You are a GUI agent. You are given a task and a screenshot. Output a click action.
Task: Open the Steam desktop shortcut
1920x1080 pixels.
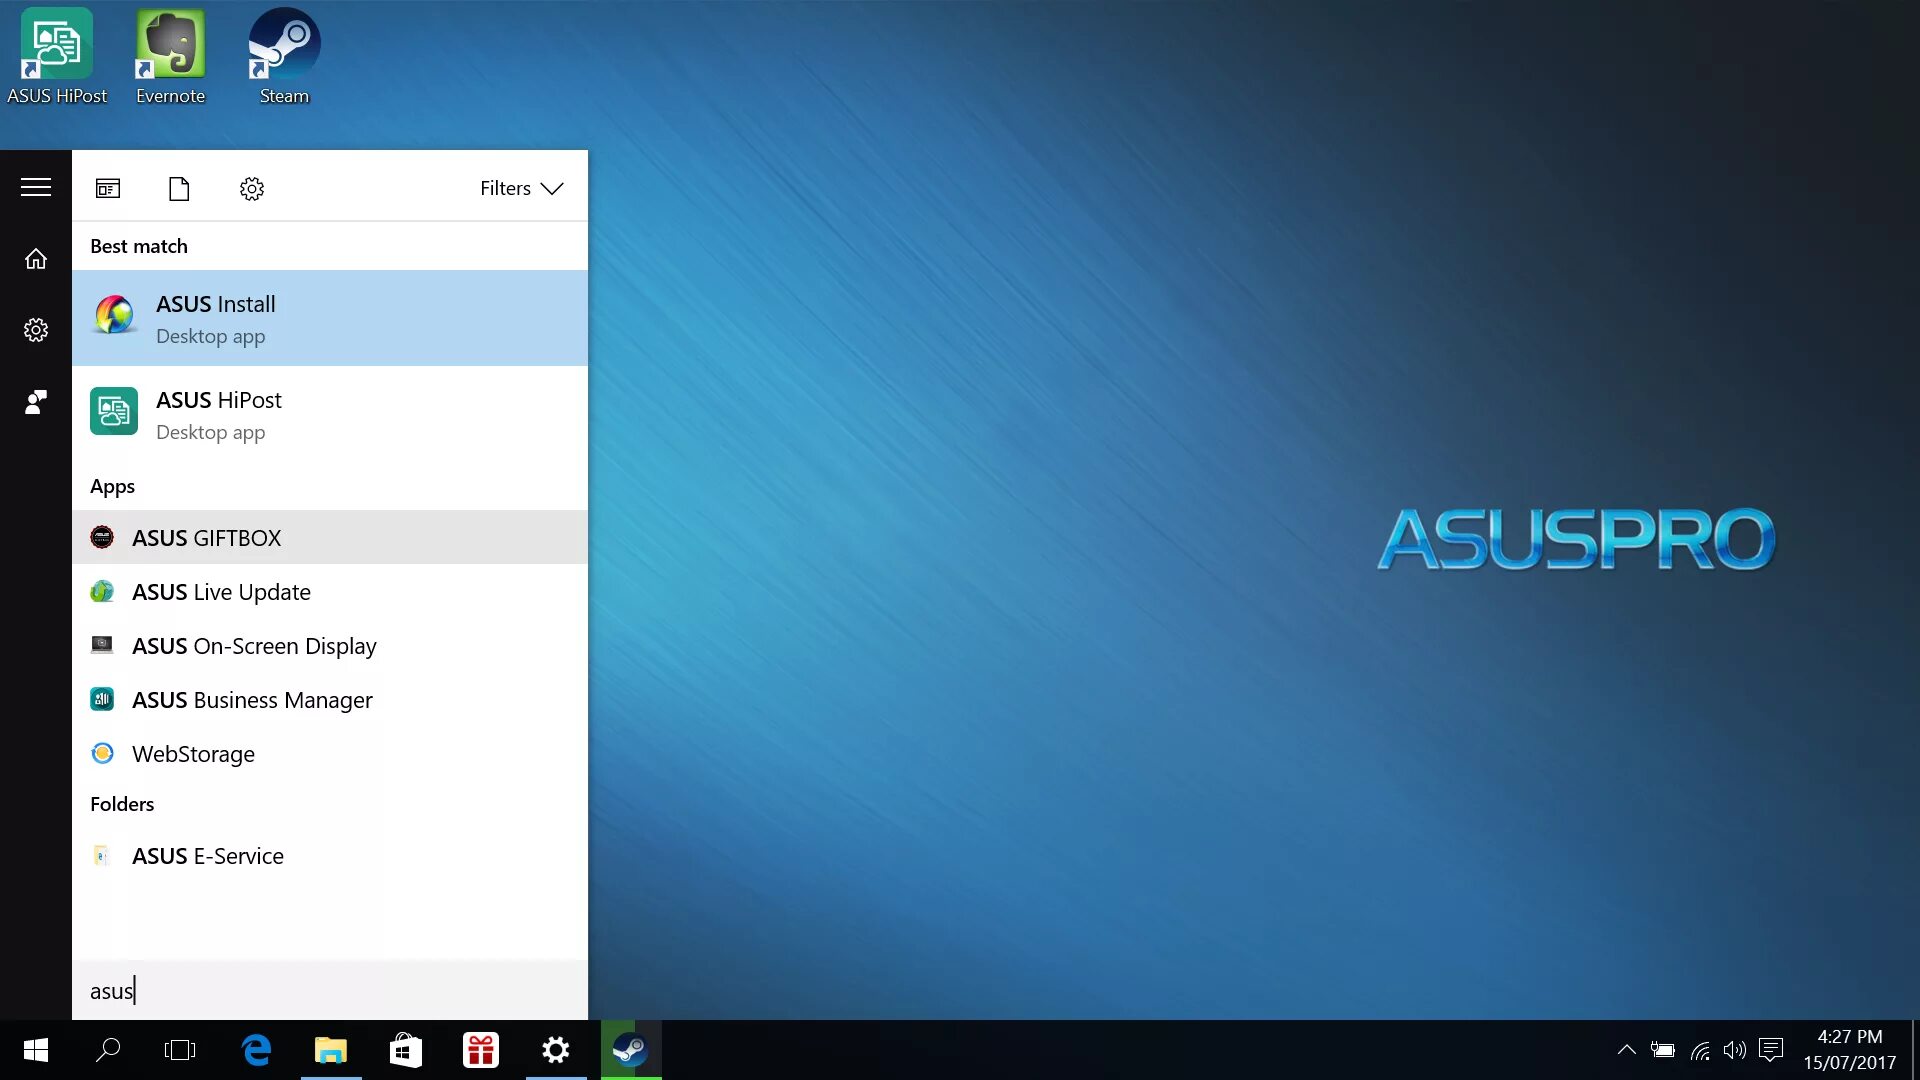pyautogui.click(x=284, y=57)
